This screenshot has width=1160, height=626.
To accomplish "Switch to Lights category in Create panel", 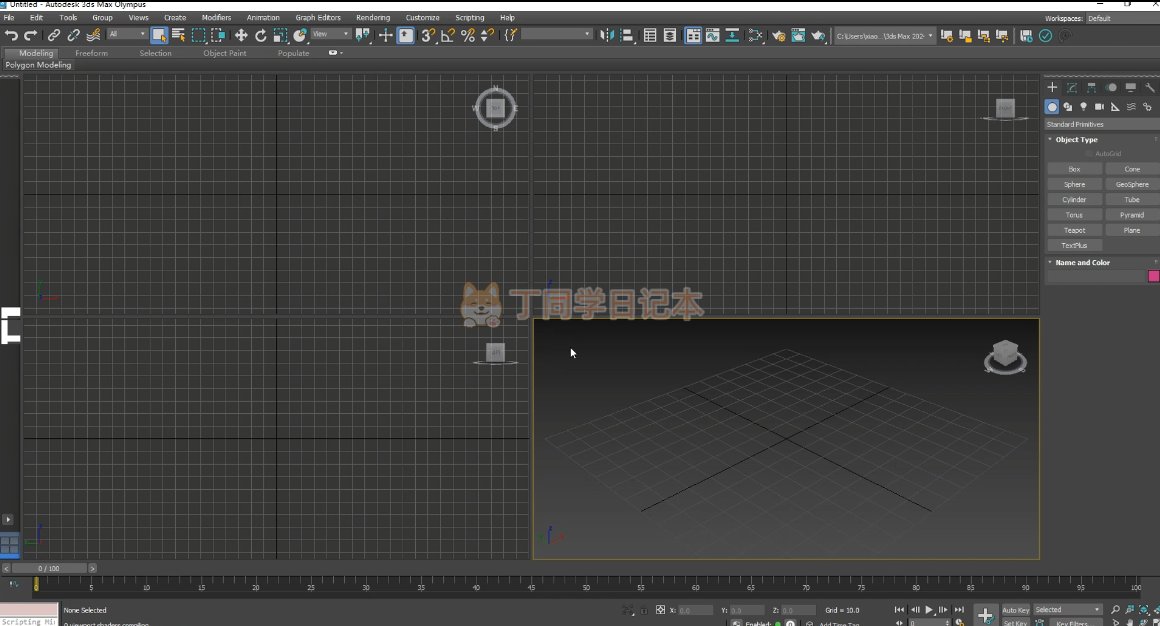I will 1083,107.
